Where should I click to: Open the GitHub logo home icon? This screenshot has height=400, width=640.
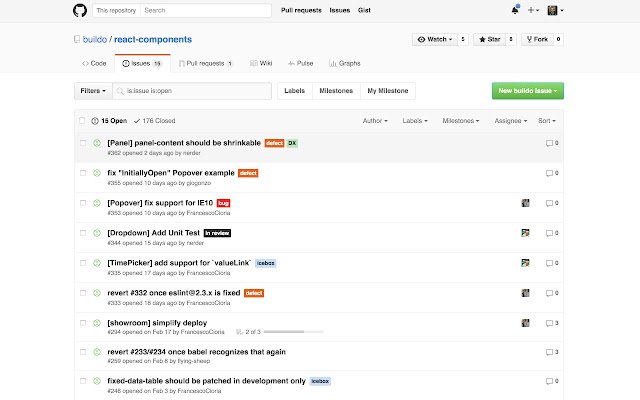(x=80, y=10)
